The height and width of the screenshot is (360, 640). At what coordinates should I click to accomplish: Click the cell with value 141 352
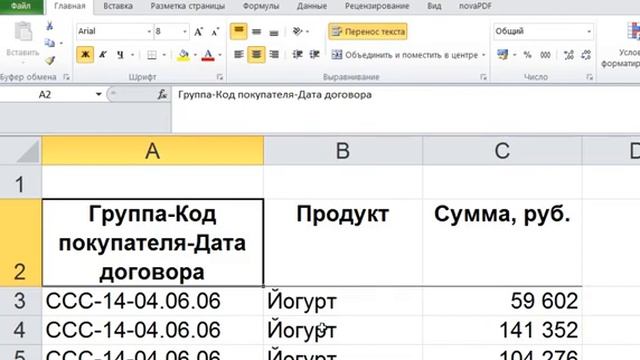tap(502, 330)
